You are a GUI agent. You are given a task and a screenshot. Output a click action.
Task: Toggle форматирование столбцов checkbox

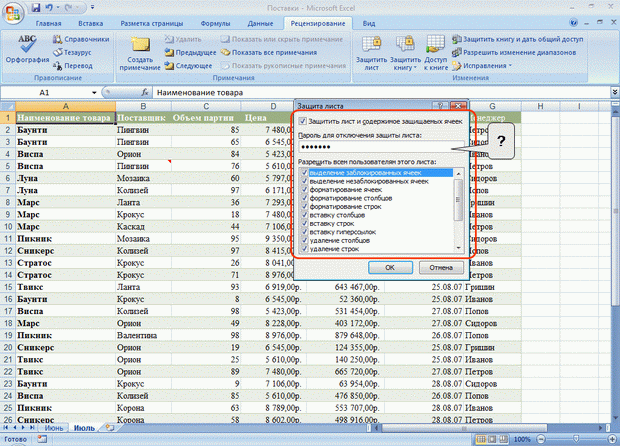click(304, 198)
